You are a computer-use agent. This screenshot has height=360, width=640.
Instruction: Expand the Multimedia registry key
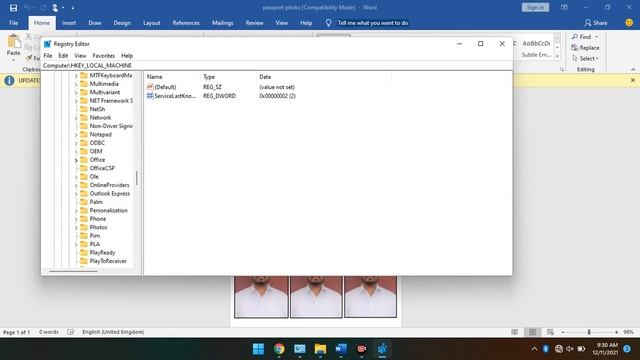[76, 84]
